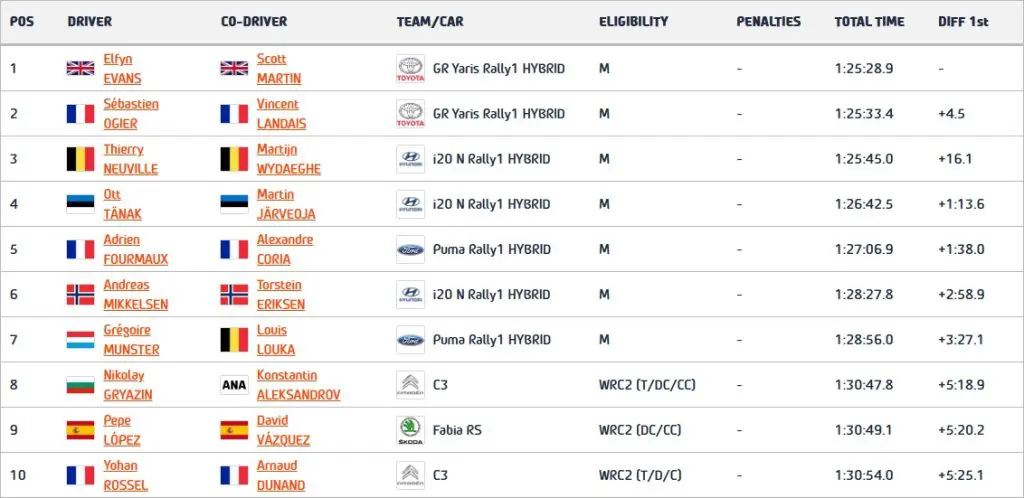Open co-driver Arnaud Dunand link

[x=281, y=475]
